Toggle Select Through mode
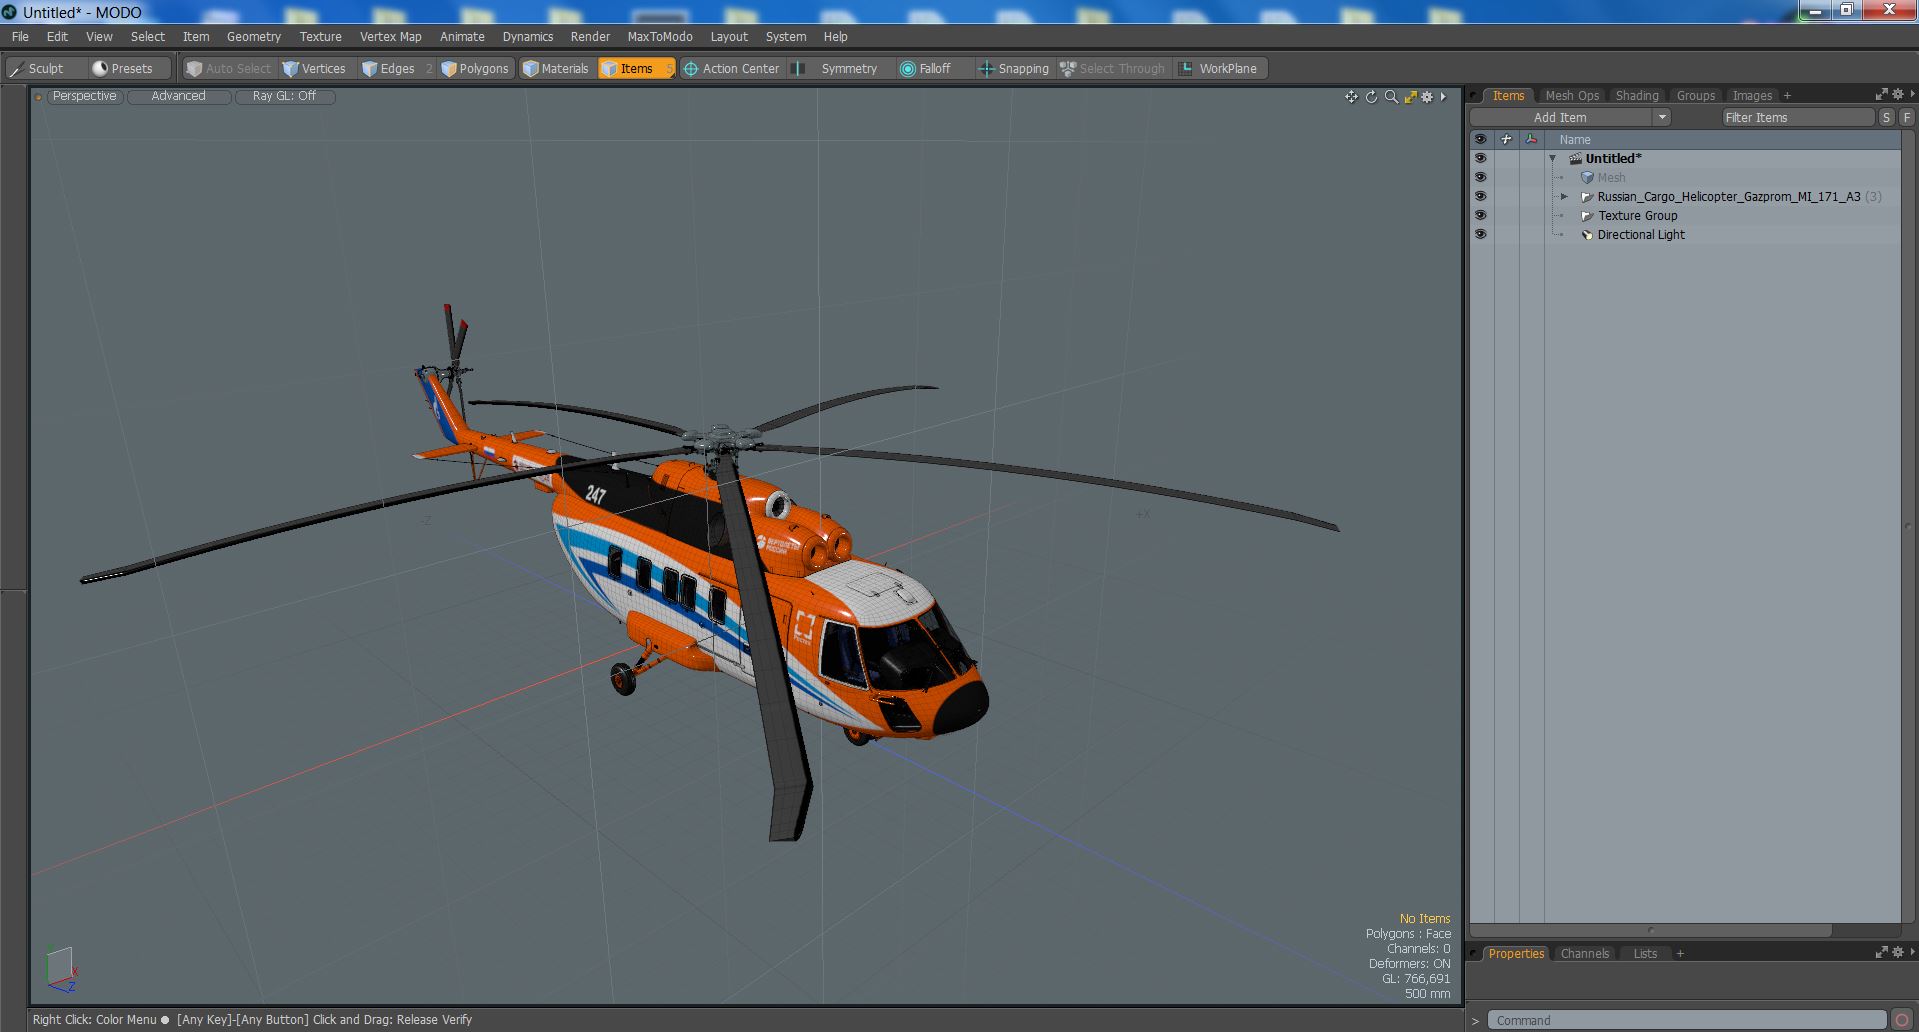Image resolution: width=1919 pixels, height=1032 pixels. pos(1113,69)
